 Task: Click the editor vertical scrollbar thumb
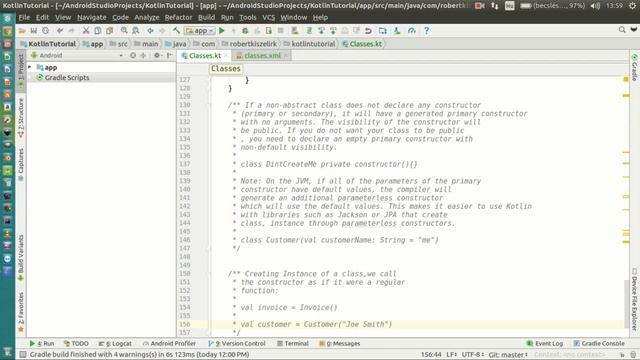[x=627, y=303]
